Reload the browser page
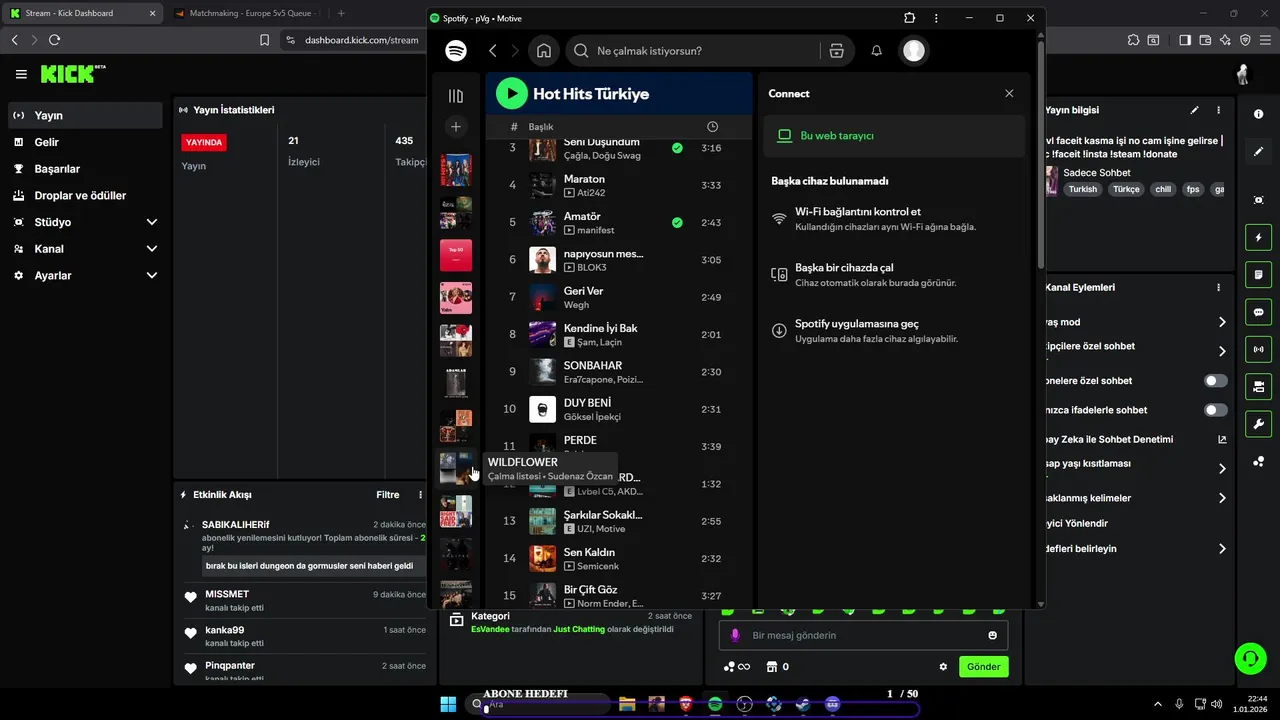Screen dimensions: 1280x720 (x=54, y=40)
